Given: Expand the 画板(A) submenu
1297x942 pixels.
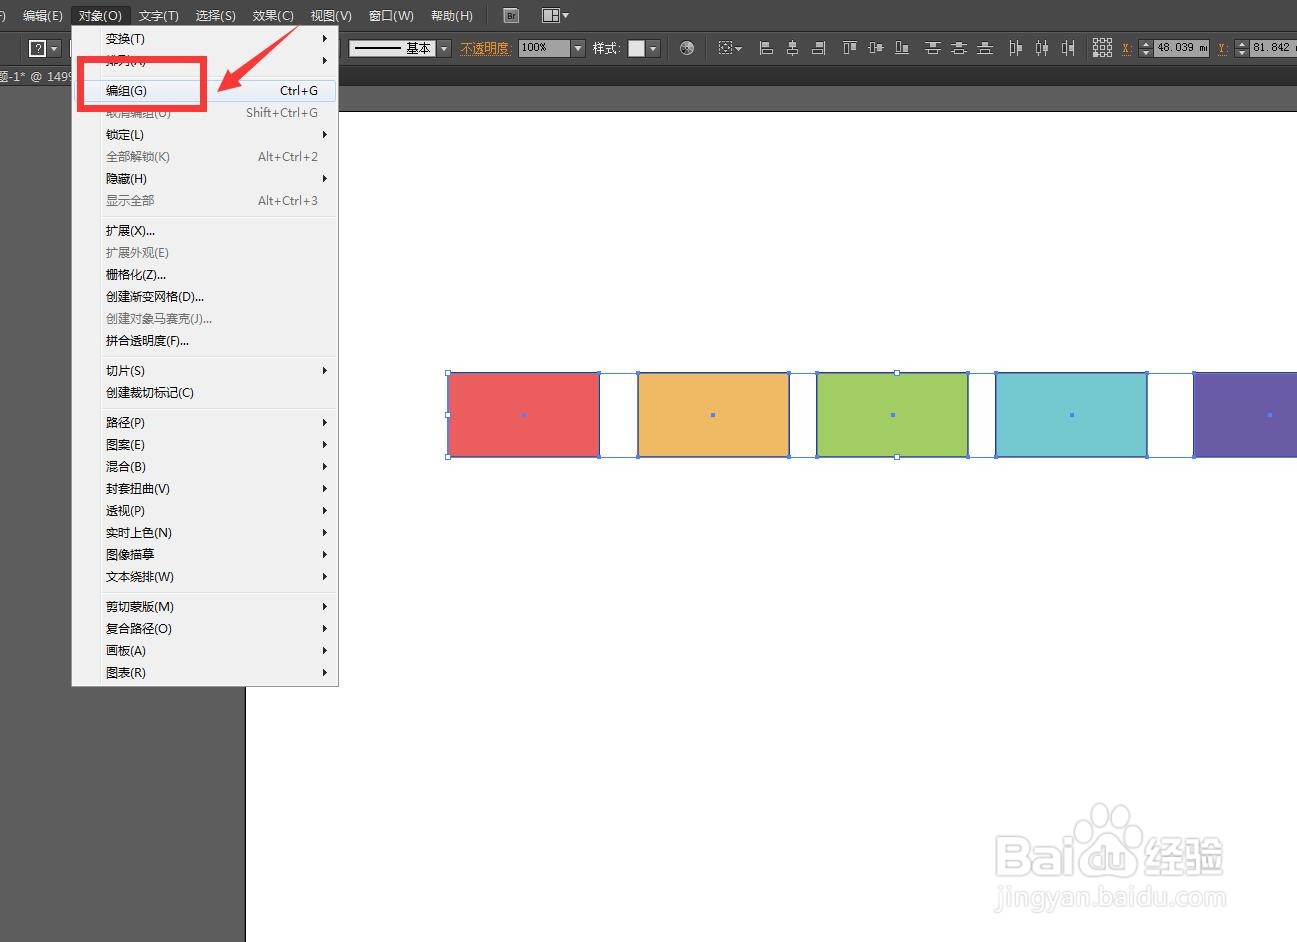Looking at the screenshot, I should 205,651.
